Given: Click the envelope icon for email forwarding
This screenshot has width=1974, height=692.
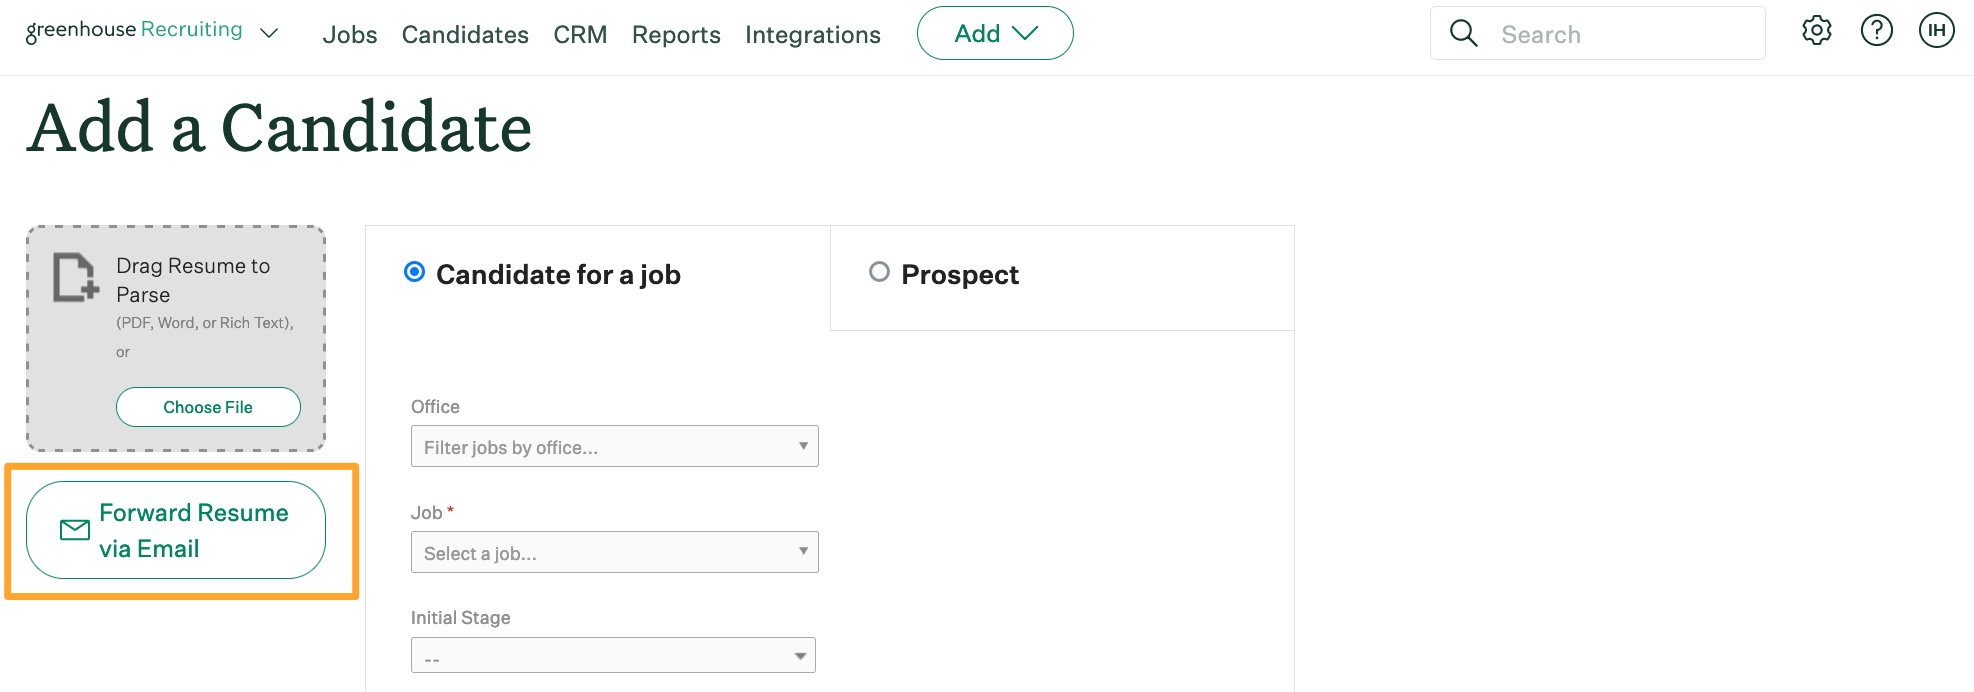Looking at the screenshot, I should click(75, 530).
